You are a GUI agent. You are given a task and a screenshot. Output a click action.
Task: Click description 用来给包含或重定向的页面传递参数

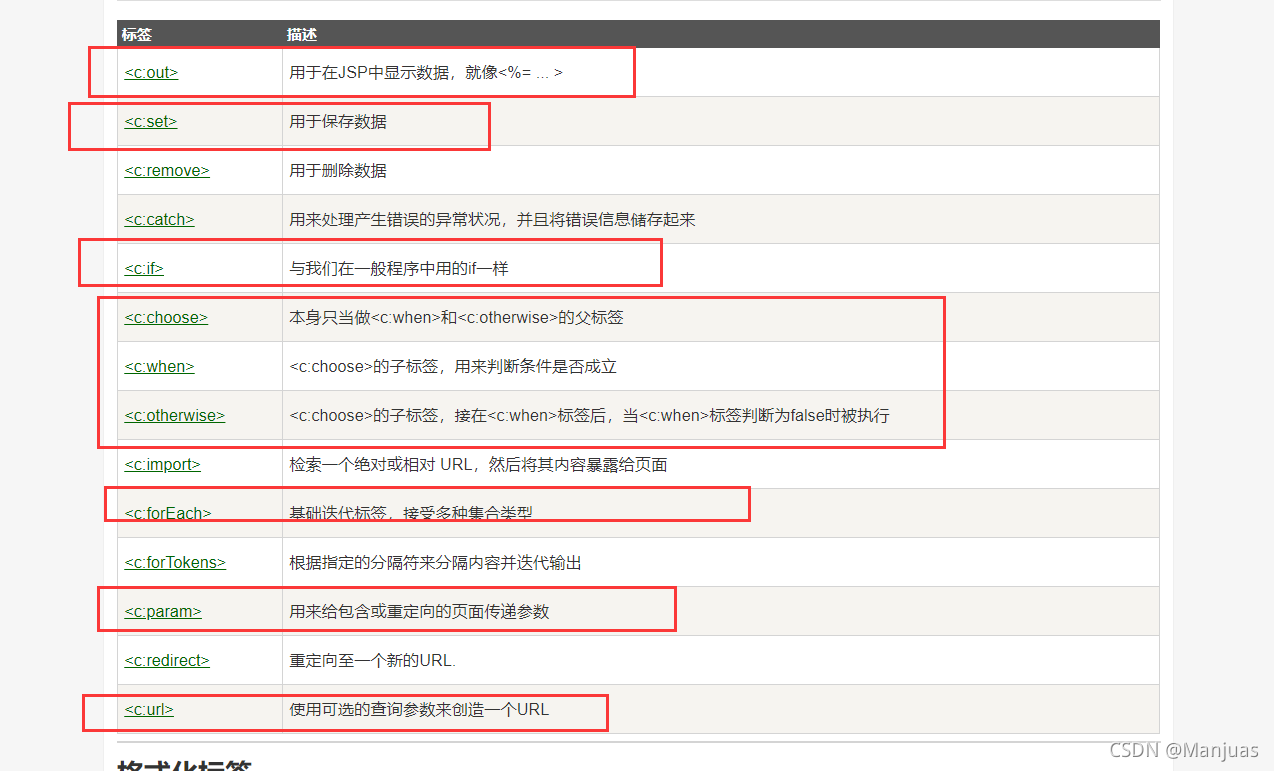pyautogui.click(x=419, y=612)
